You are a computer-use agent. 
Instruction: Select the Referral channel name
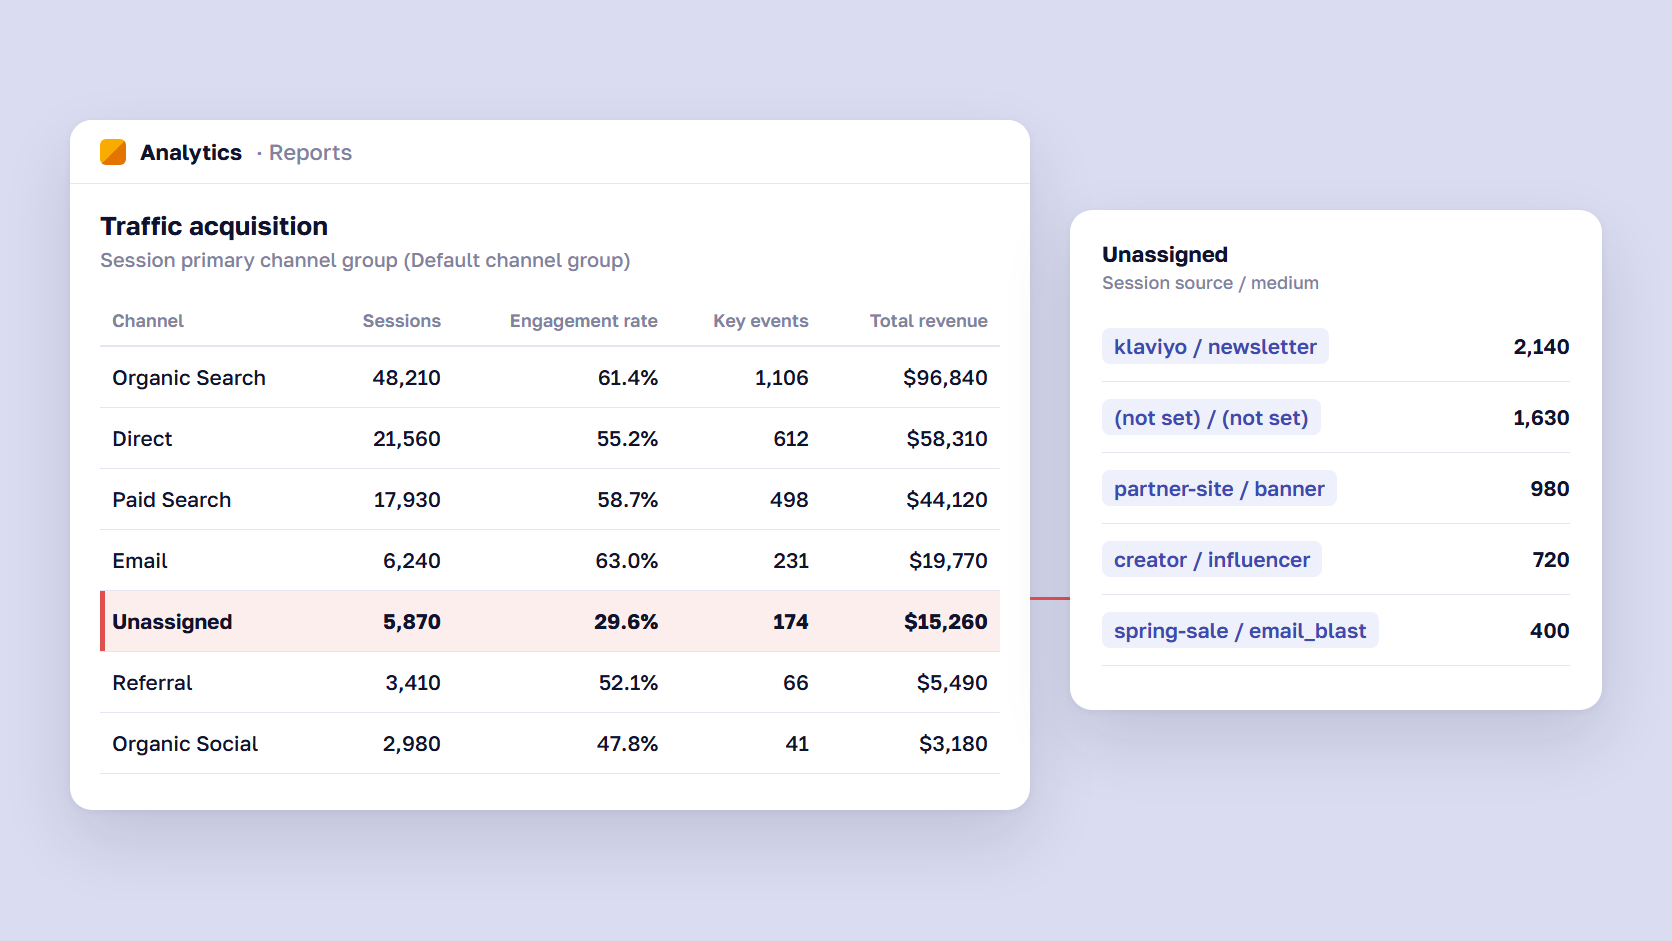pos(152,683)
